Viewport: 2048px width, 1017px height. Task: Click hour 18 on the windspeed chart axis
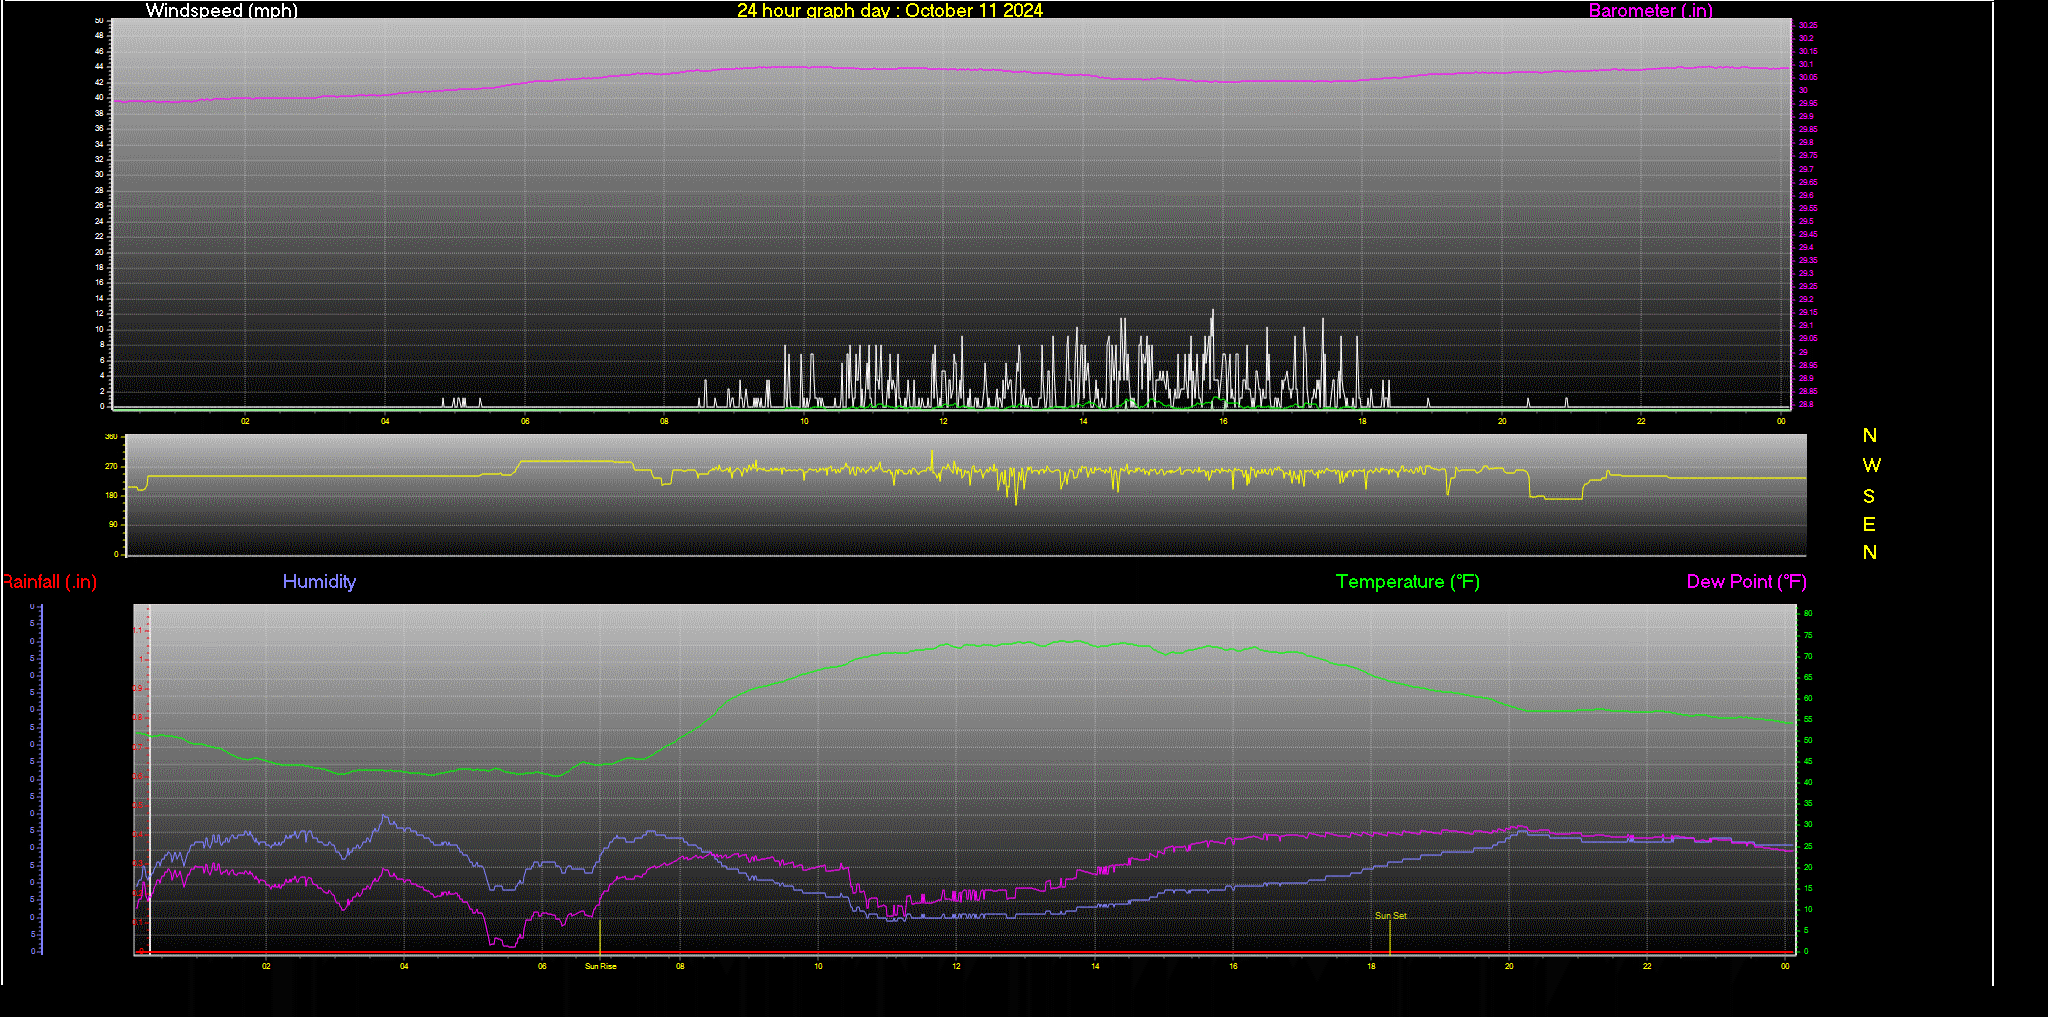(x=1362, y=421)
